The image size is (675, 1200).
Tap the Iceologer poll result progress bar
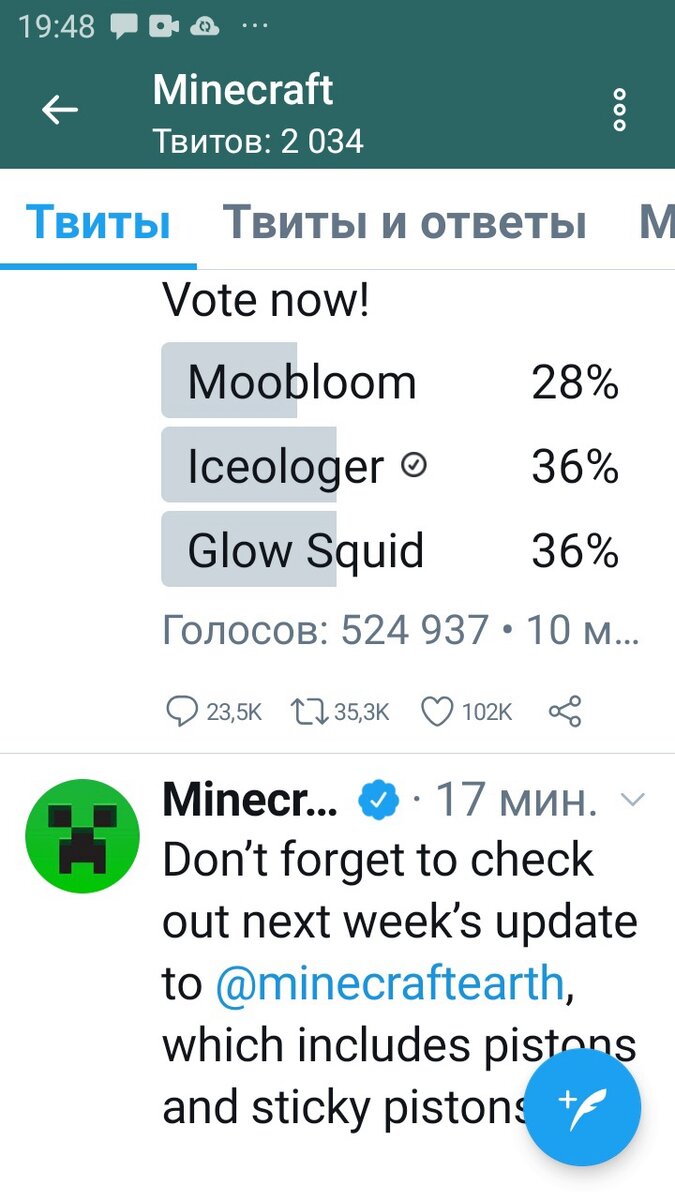(x=248, y=465)
